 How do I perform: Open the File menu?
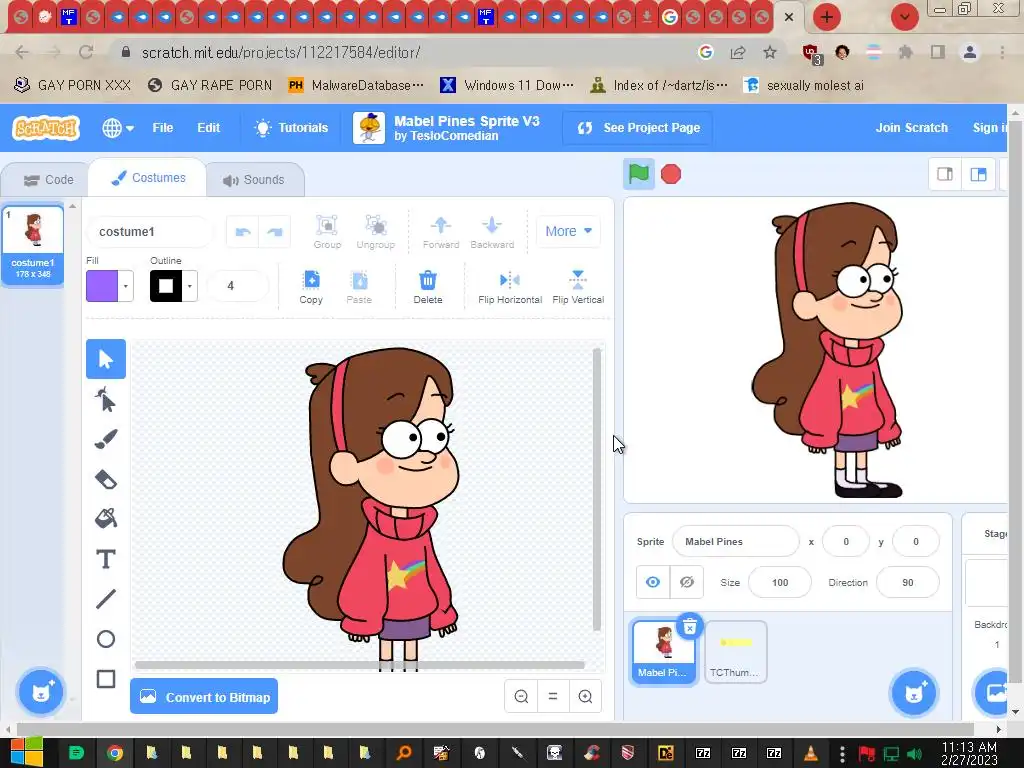[163, 128]
